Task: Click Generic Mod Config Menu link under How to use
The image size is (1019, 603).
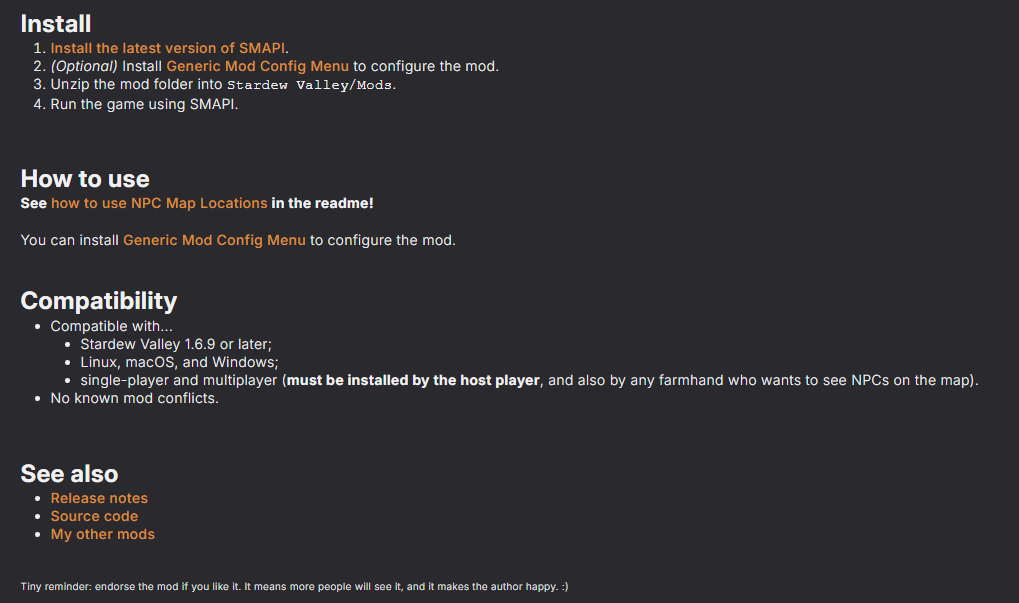Action: tap(214, 240)
